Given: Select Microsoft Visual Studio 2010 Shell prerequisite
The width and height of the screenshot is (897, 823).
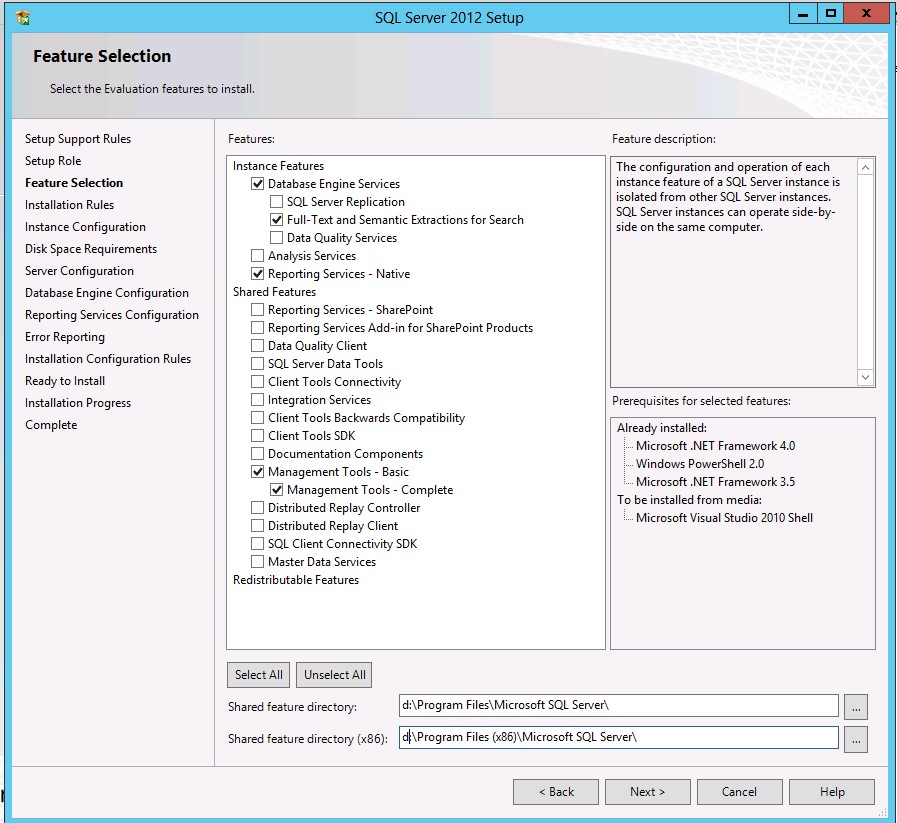Looking at the screenshot, I should [725, 518].
